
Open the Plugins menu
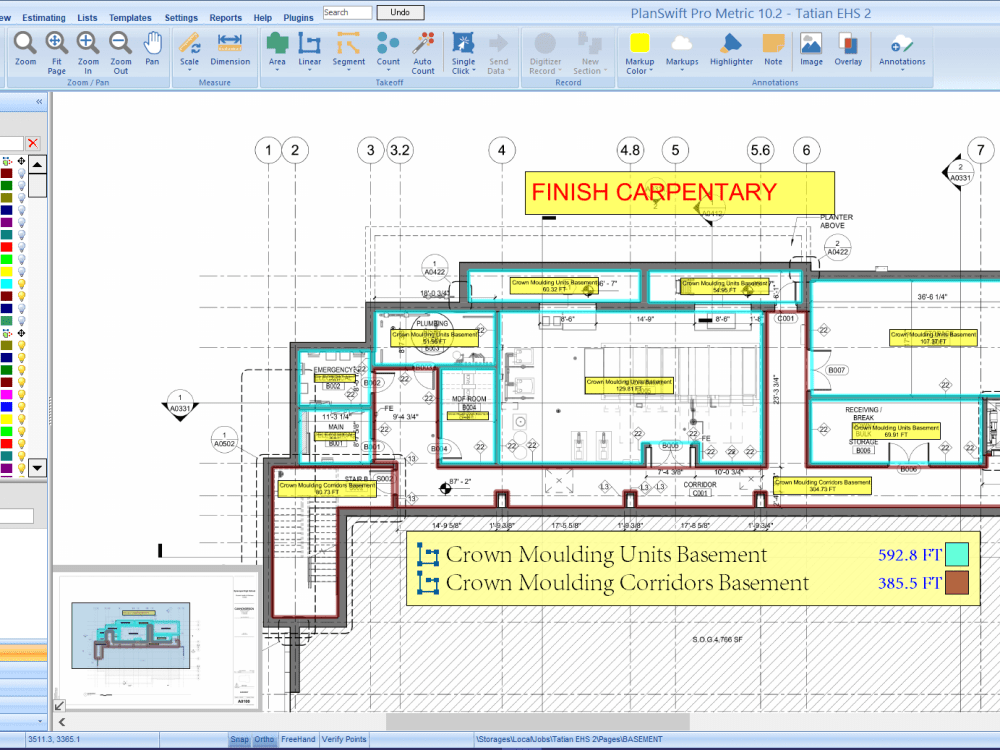[x=298, y=18]
